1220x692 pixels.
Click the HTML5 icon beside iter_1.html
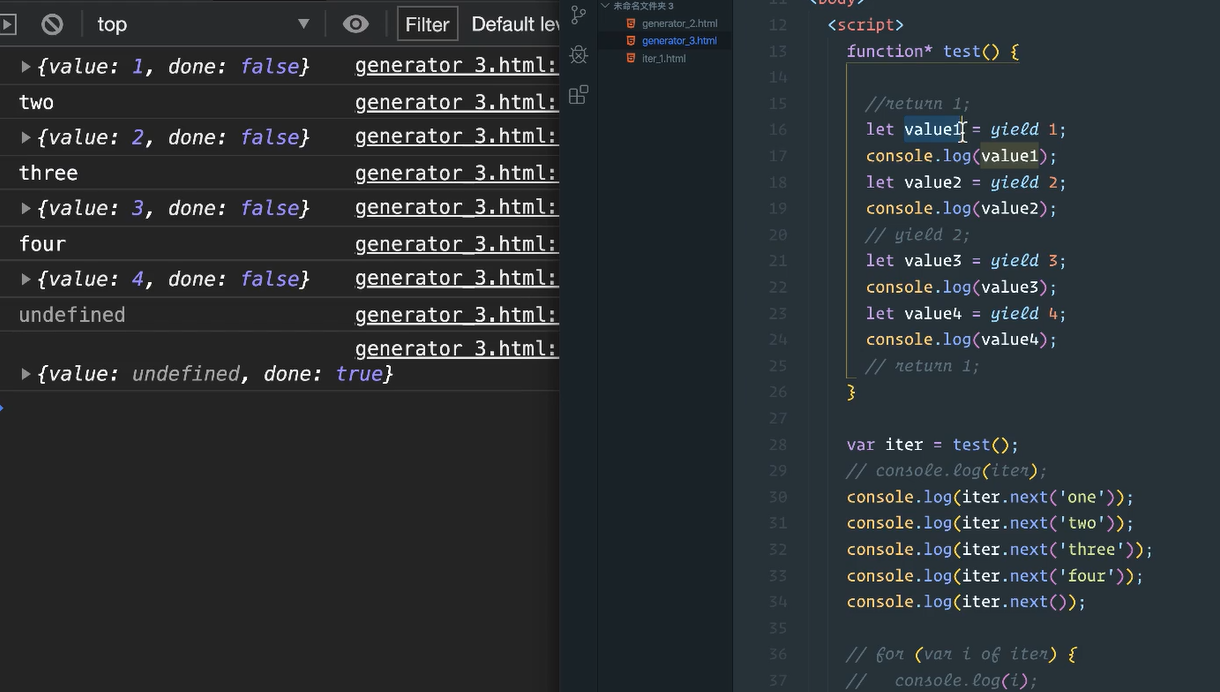coord(631,58)
